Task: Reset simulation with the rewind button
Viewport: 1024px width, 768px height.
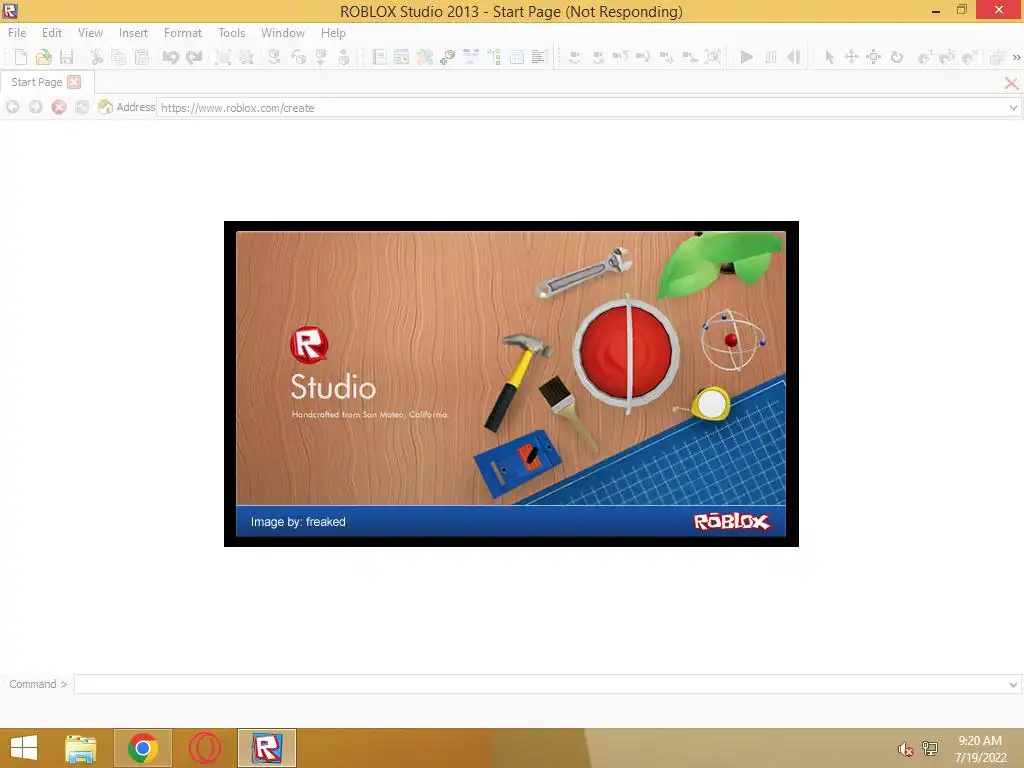Action: coord(793,57)
